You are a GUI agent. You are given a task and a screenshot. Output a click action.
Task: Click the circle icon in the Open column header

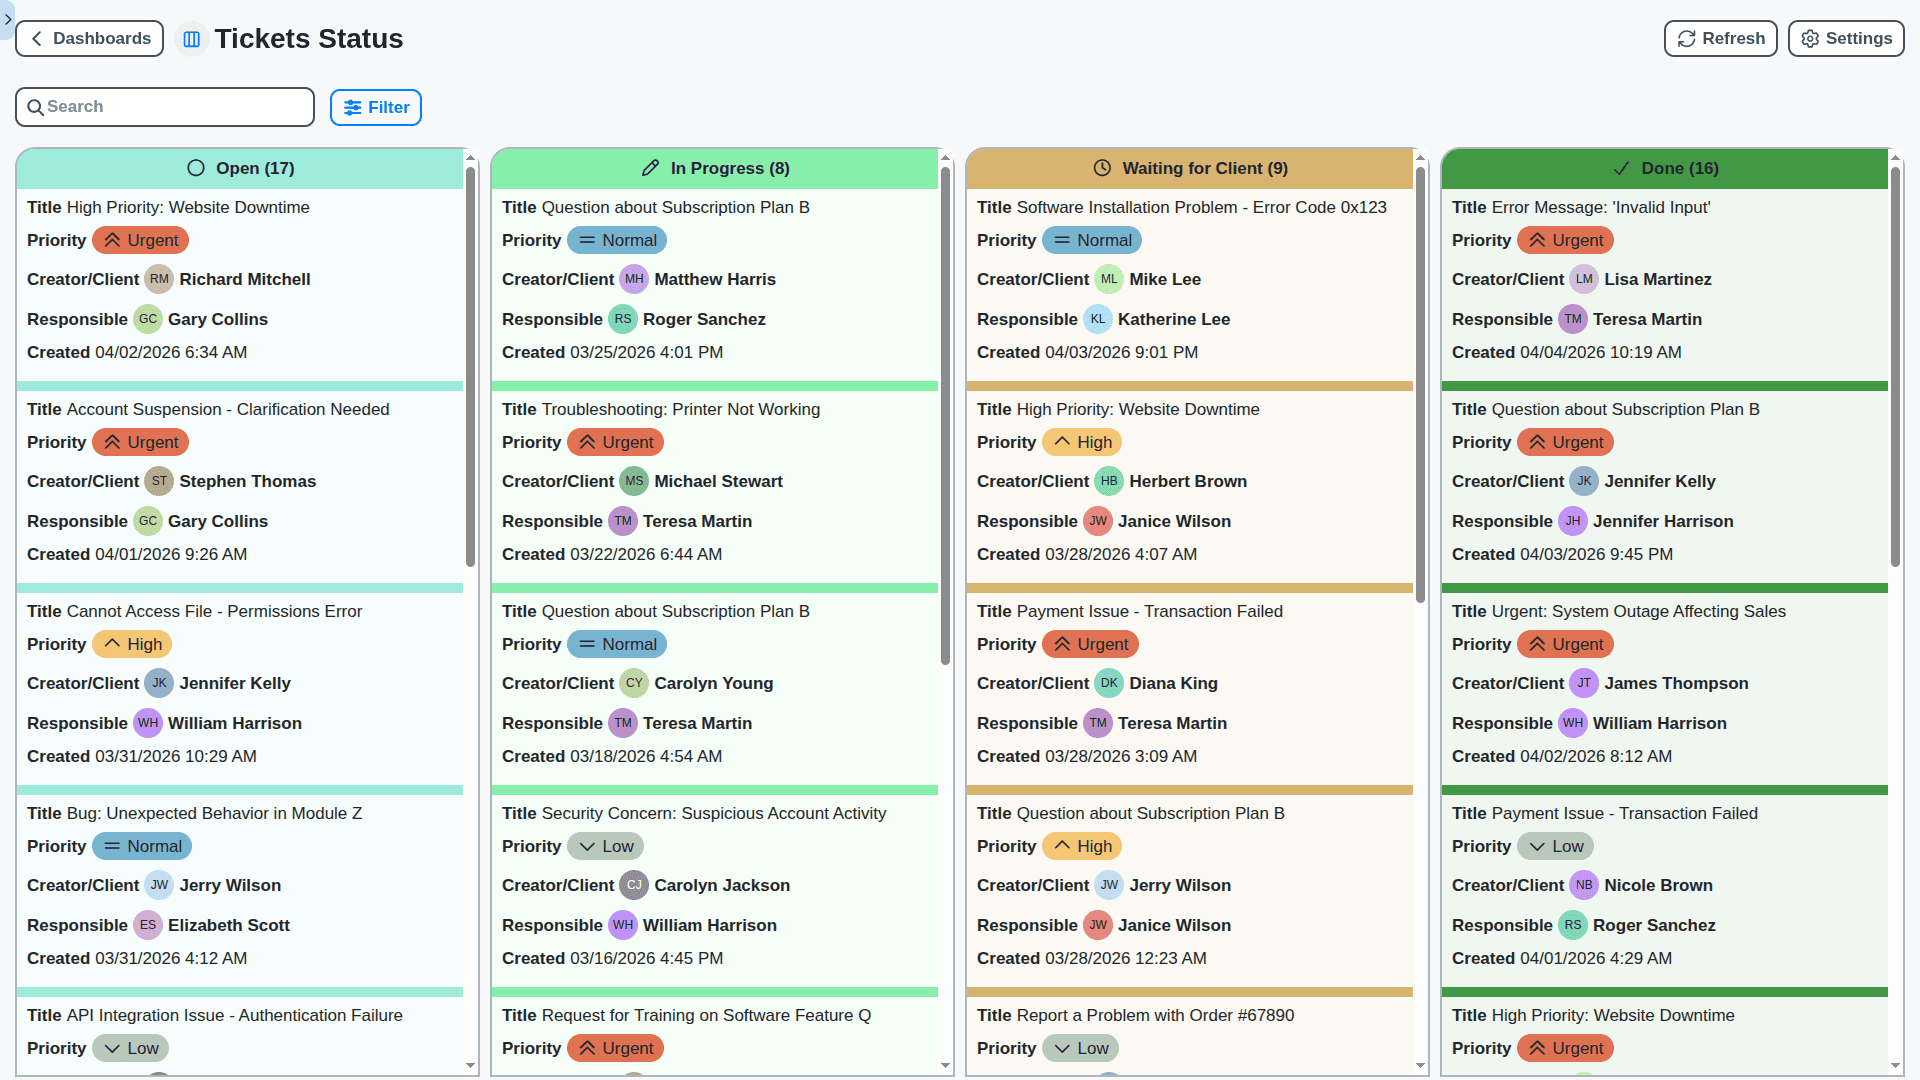(196, 168)
